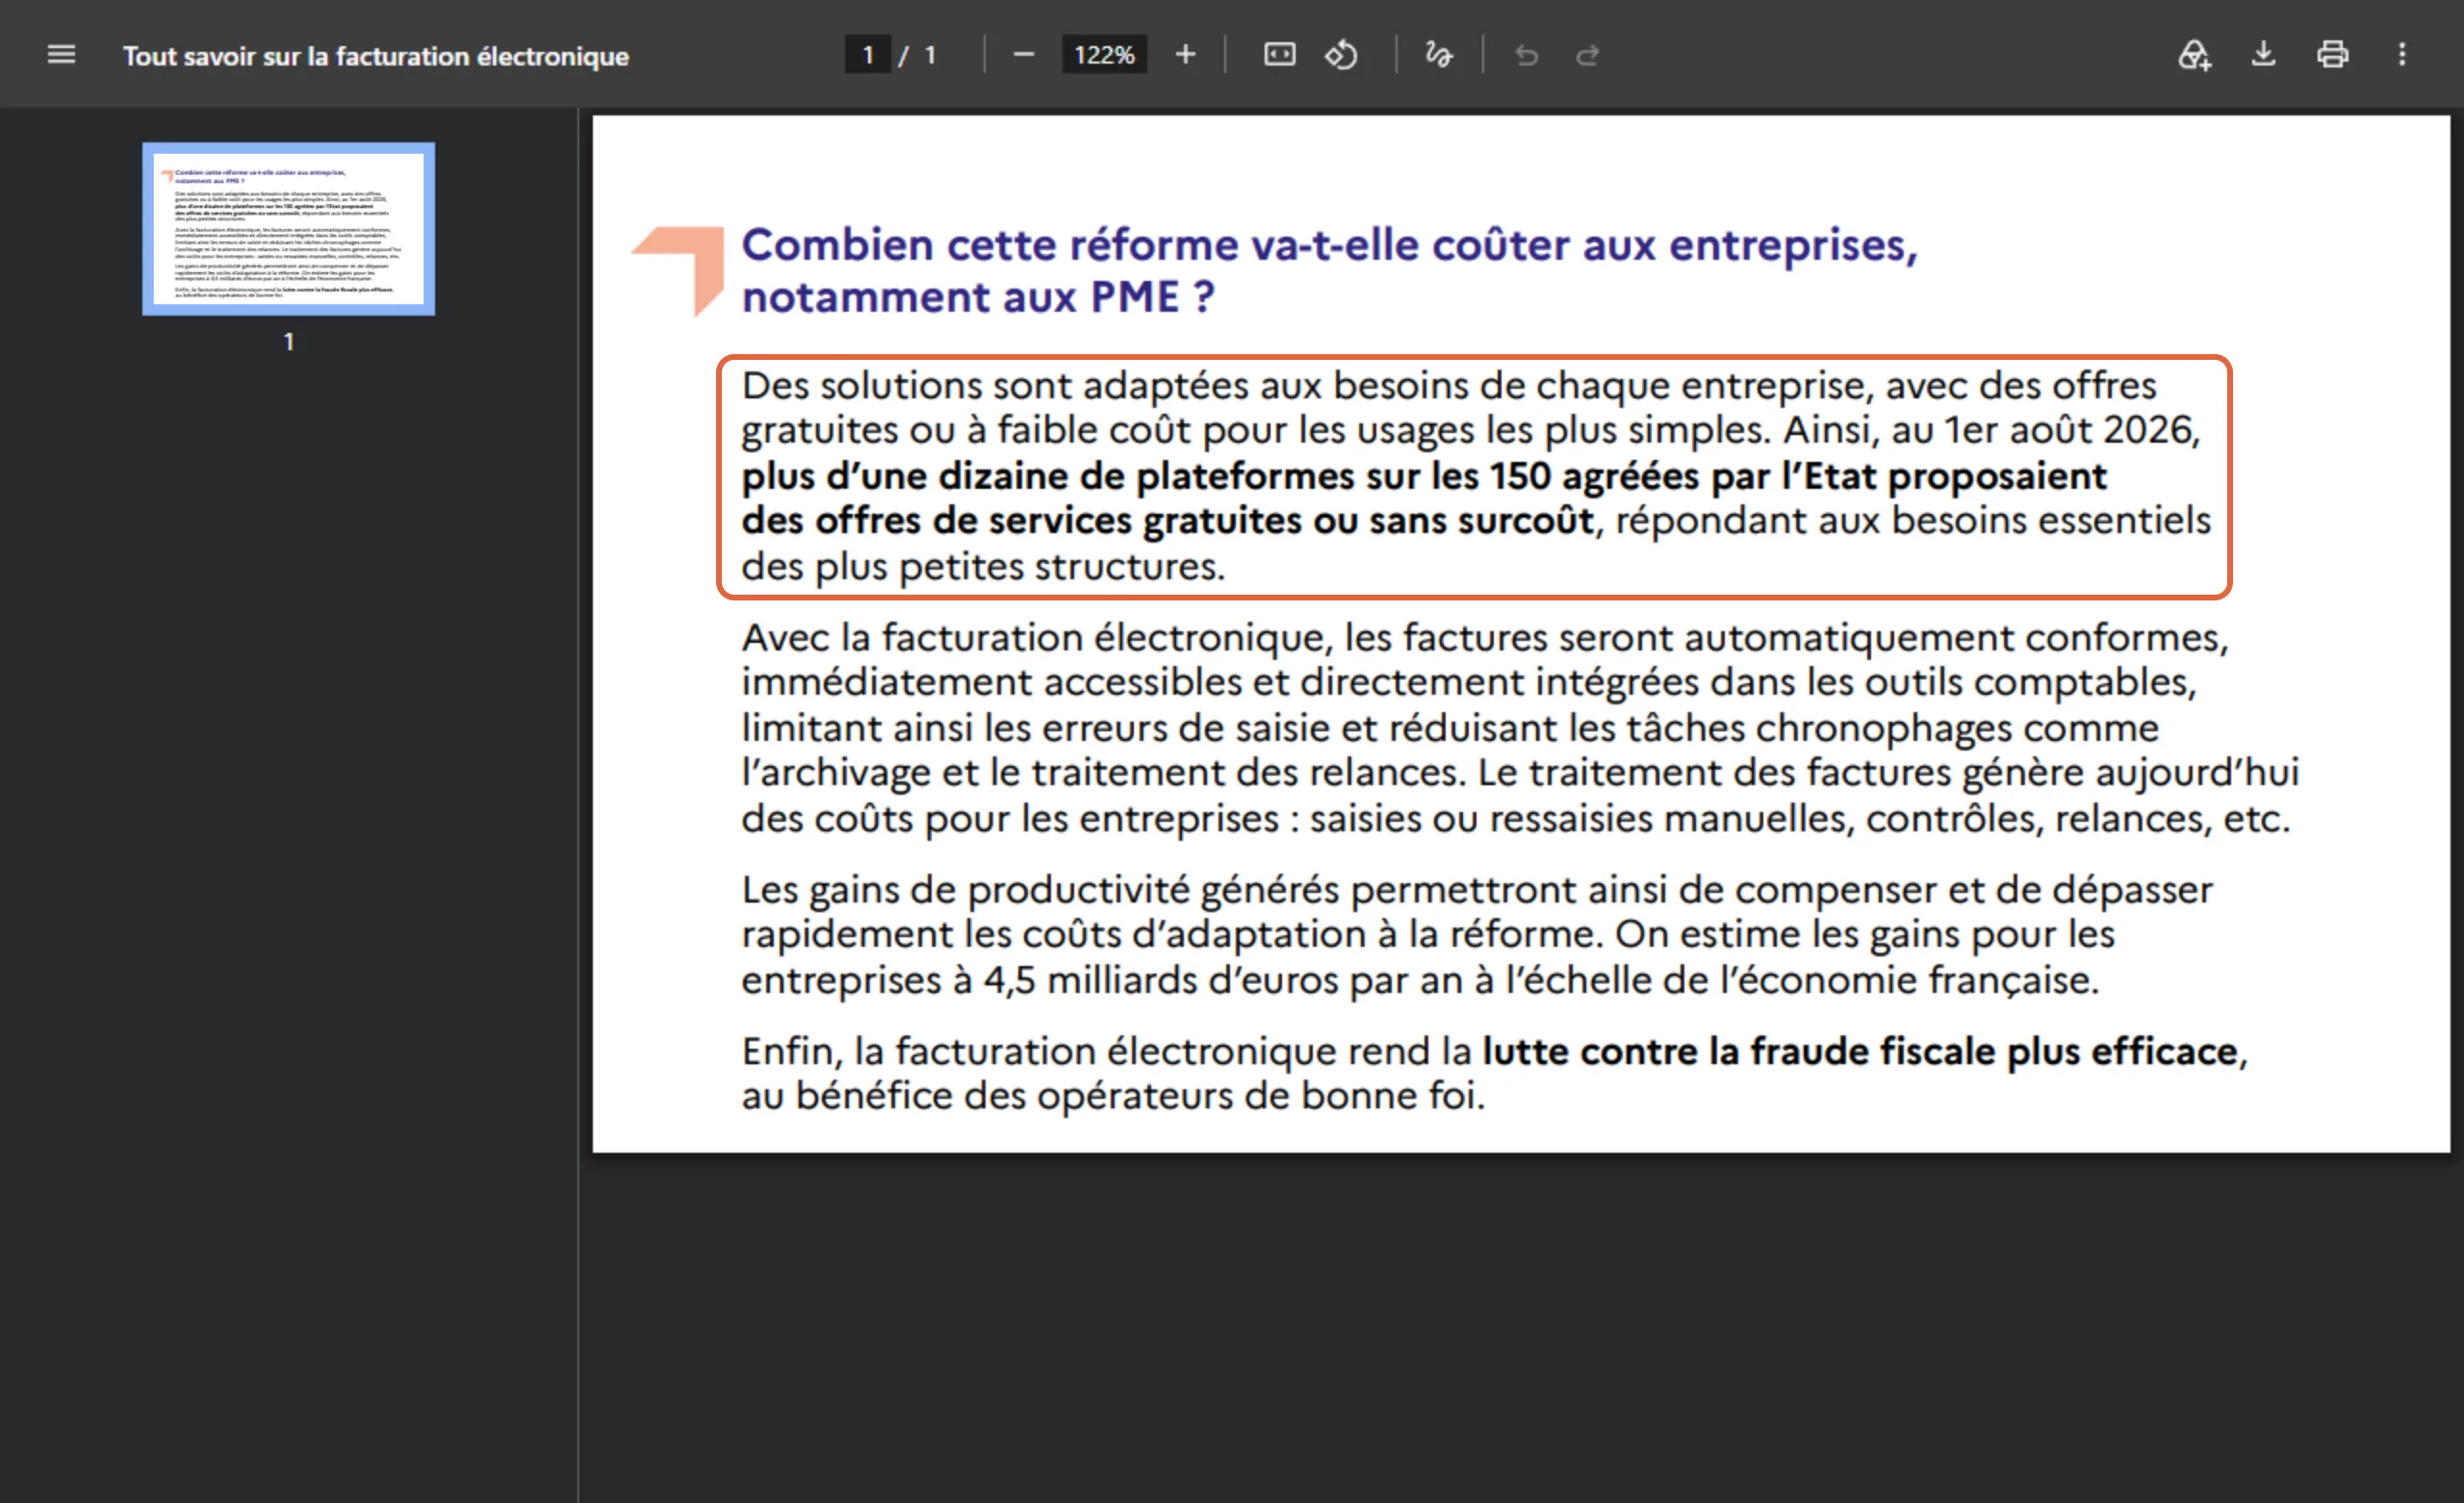Click the total page count "/ 1"
The image size is (2464, 1503).
pos(916,55)
